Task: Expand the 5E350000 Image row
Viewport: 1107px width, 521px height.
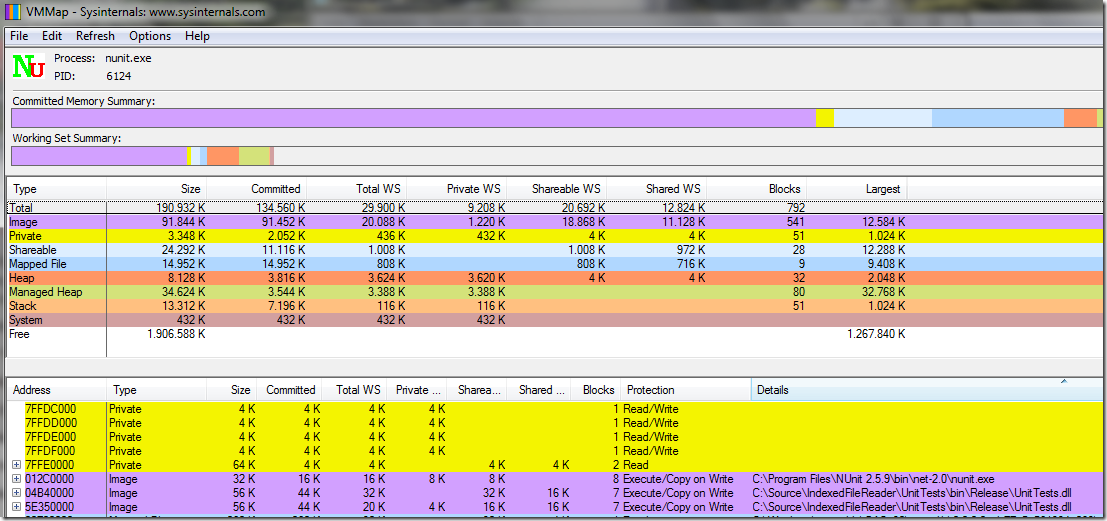Action: 17,507
